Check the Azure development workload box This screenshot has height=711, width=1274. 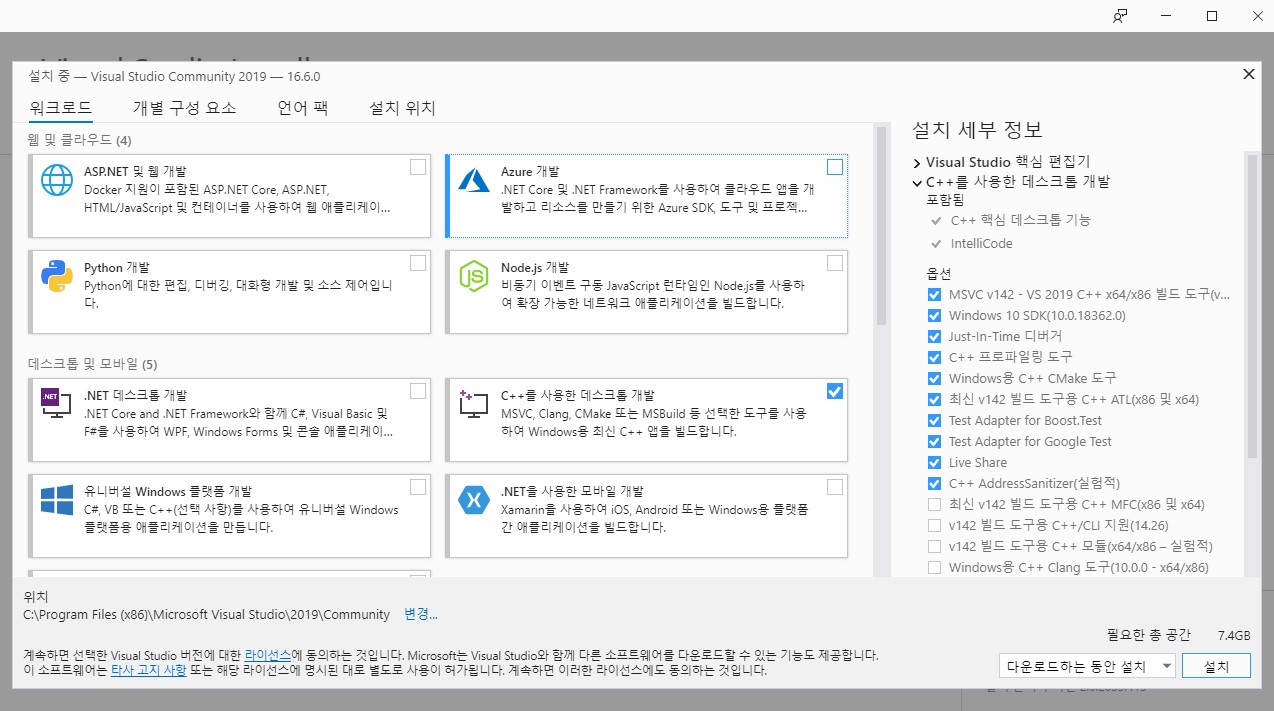click(835, 167)
